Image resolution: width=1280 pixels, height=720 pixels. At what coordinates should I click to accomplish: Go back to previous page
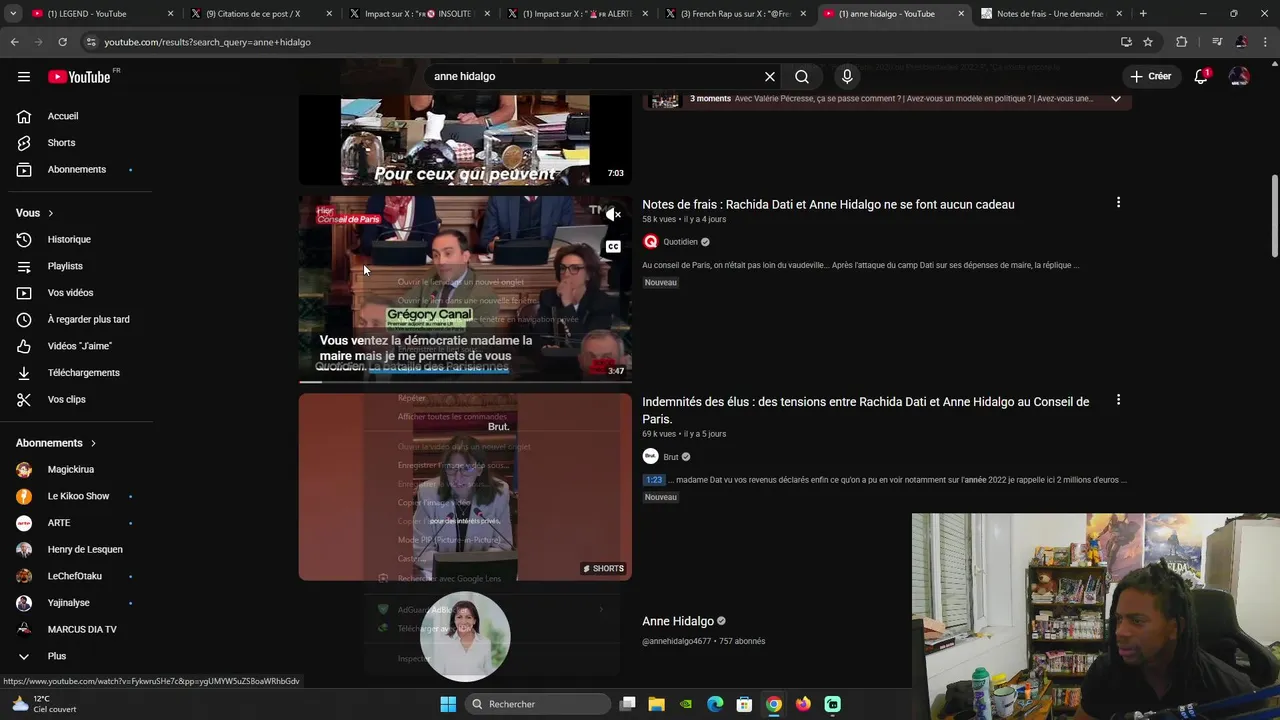coord(14,42)
